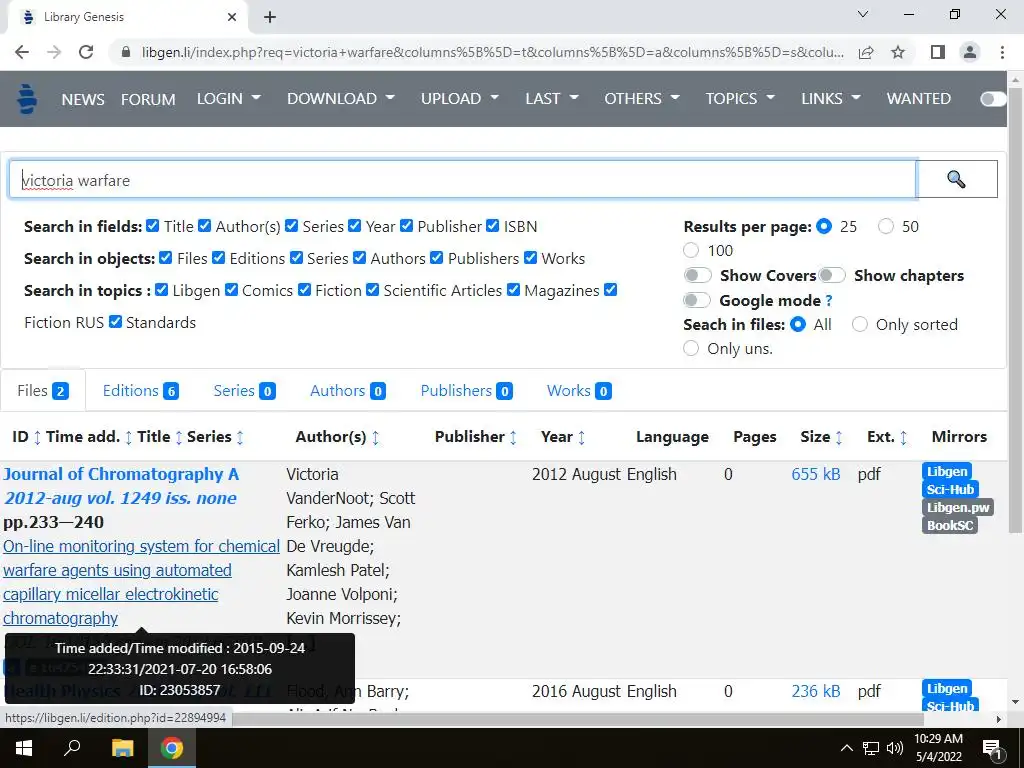
Task: Open the DOWNLOAD dropdown menu
Action: 341,99
